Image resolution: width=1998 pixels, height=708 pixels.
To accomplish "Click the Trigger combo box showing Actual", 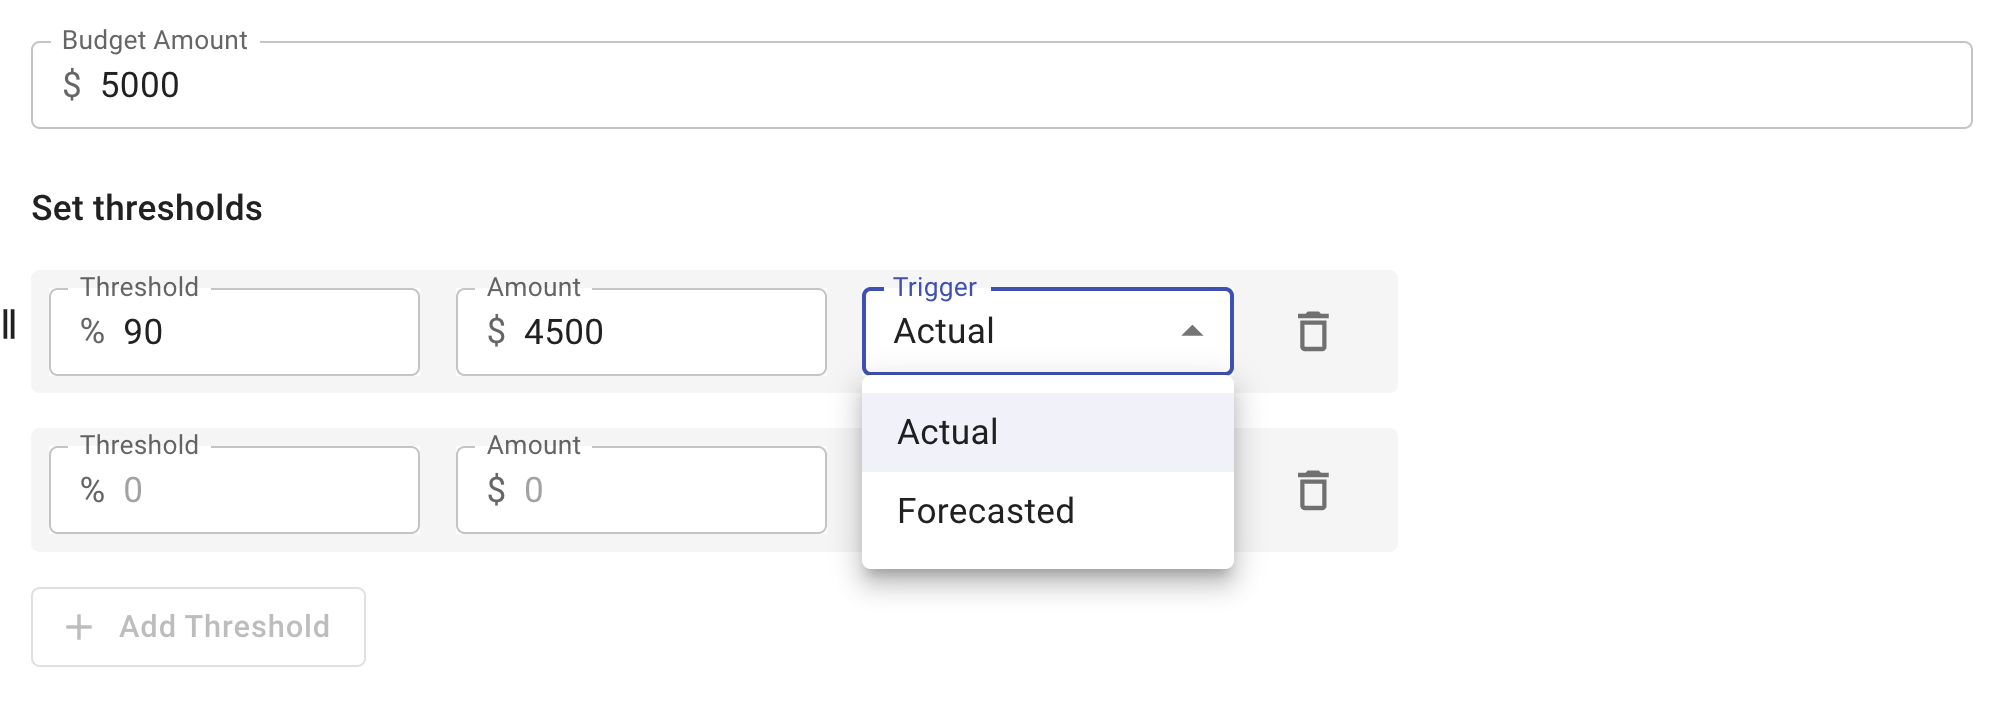I will (x=1020, y=332).
